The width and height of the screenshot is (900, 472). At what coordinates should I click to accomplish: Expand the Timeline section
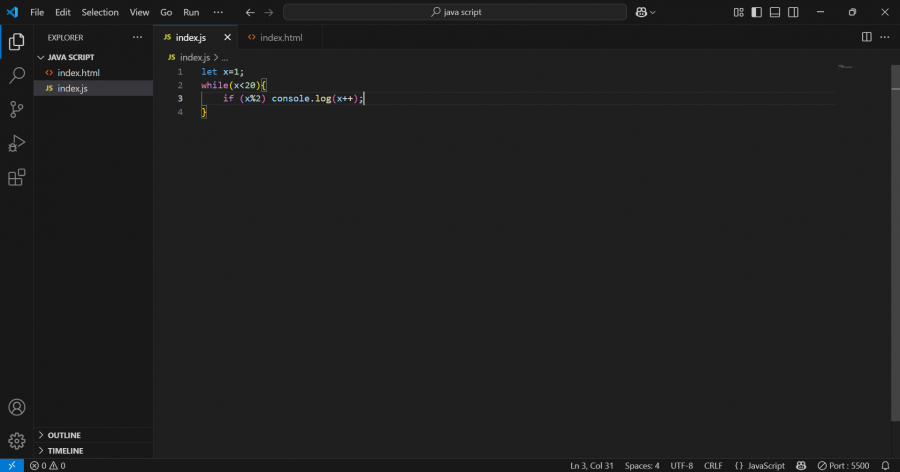click(x=65, y=451)
